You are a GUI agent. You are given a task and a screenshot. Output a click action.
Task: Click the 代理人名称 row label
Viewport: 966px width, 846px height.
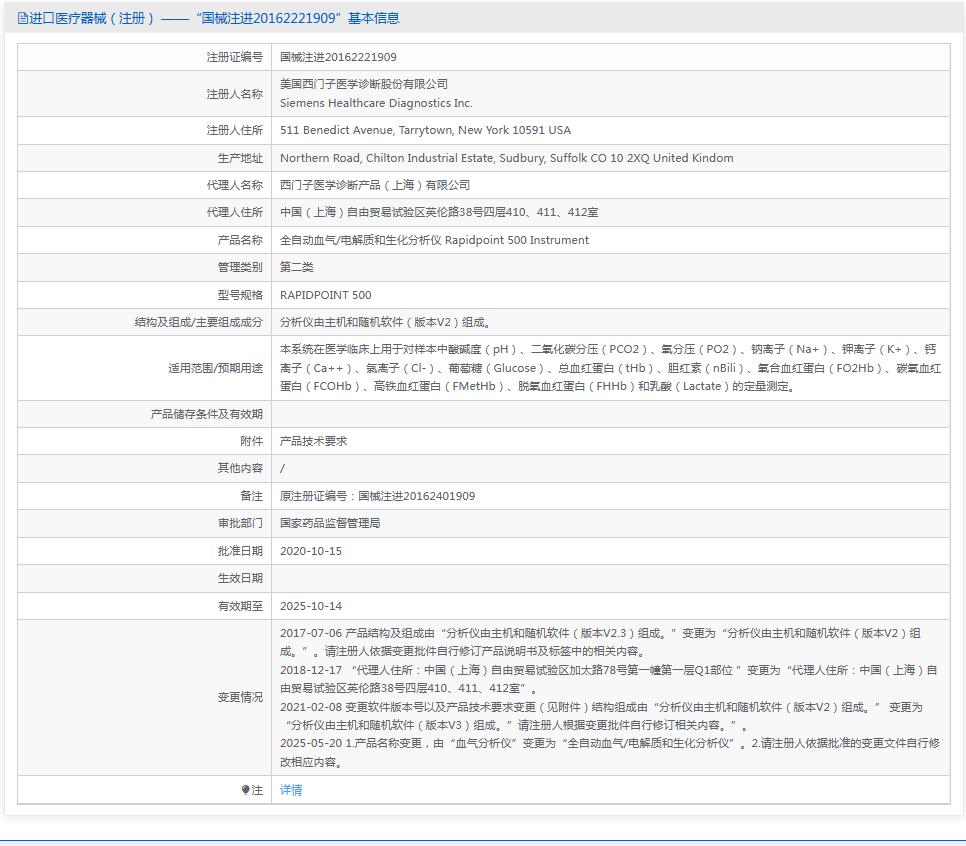(234, 185)
